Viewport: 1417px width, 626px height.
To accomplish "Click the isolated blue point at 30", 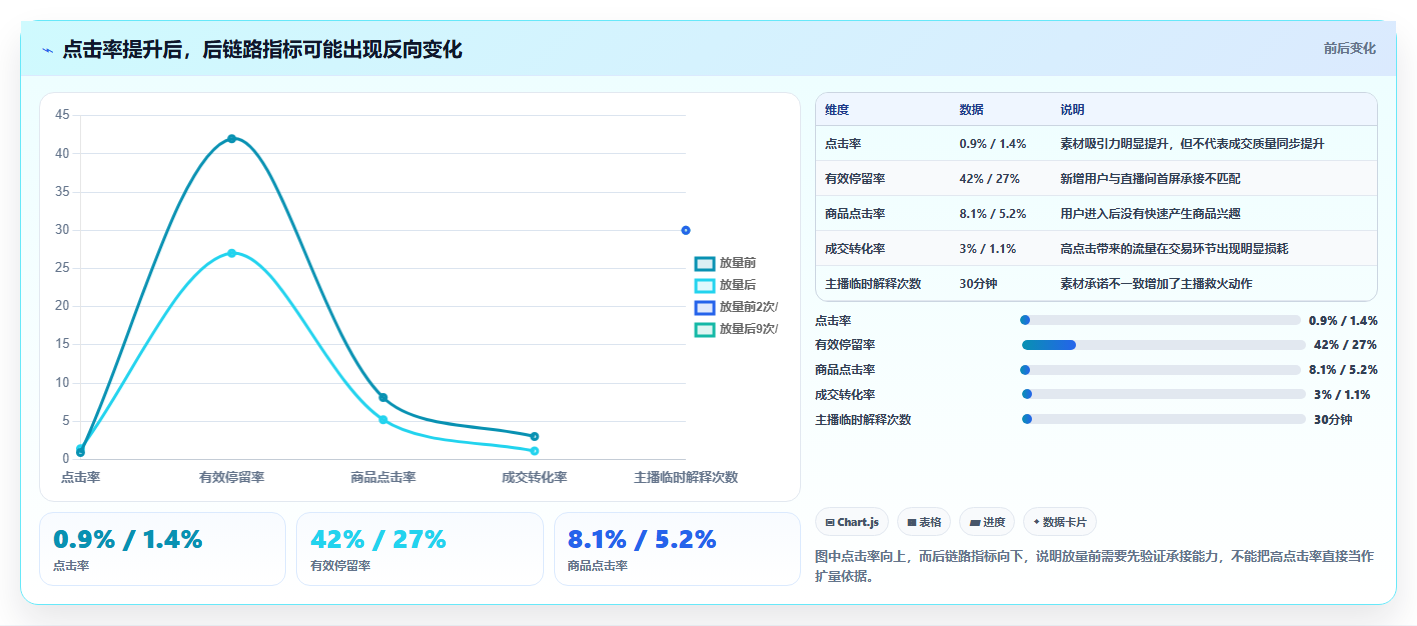I will coord(686,230).
